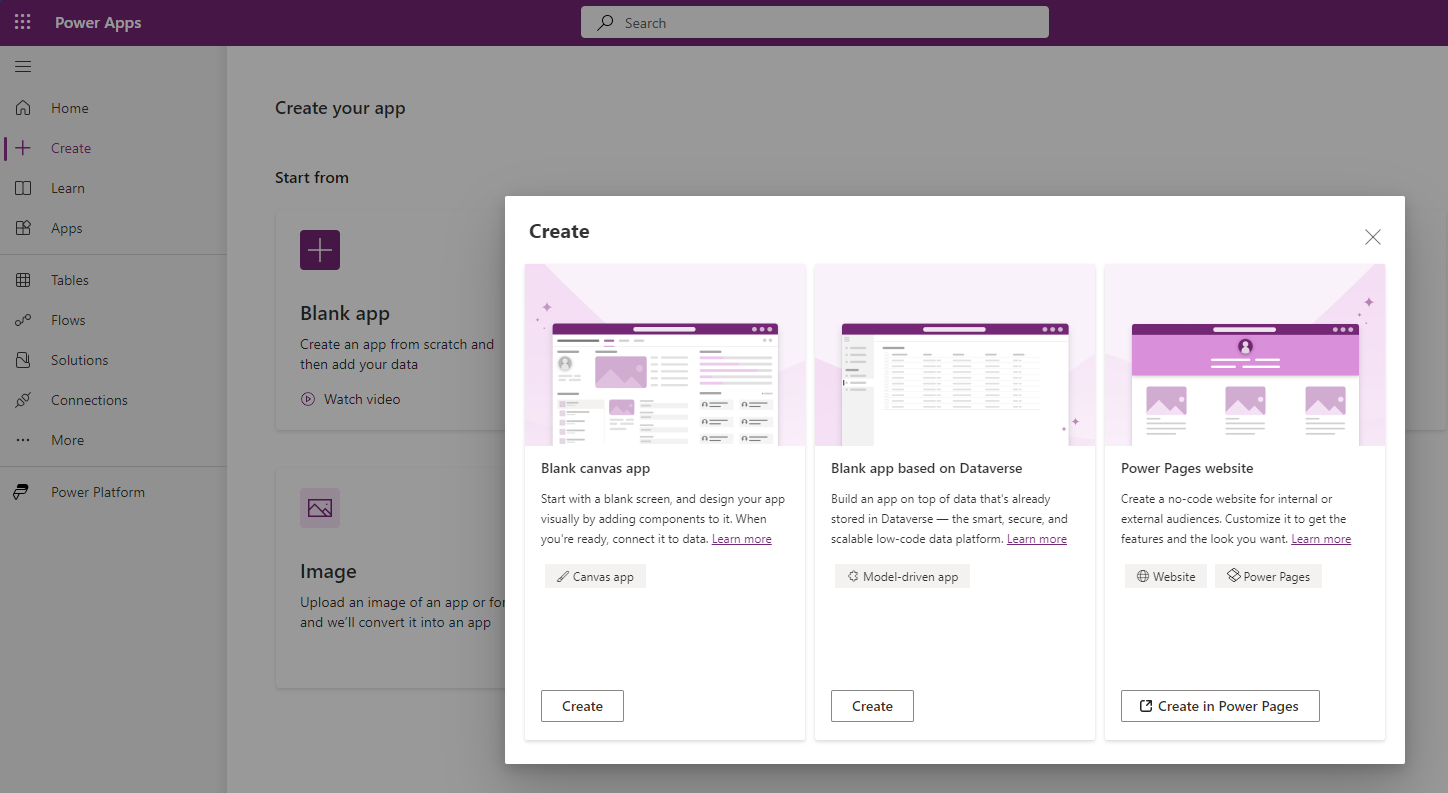Click Create under Blank canvas app
The width and height of the screenshot is (1448, 793).
pyautogui.click(x=582, y=706)
